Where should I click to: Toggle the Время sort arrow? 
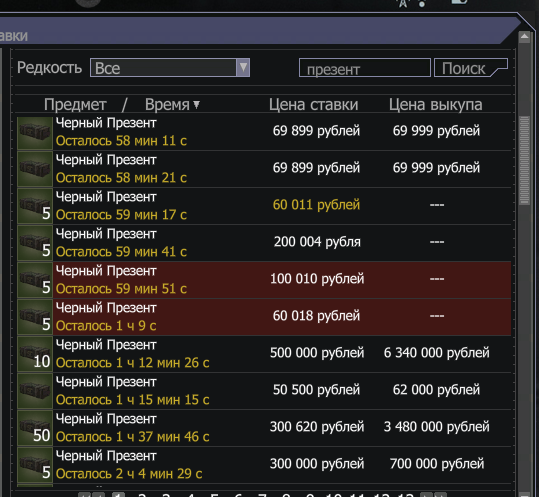196,104
